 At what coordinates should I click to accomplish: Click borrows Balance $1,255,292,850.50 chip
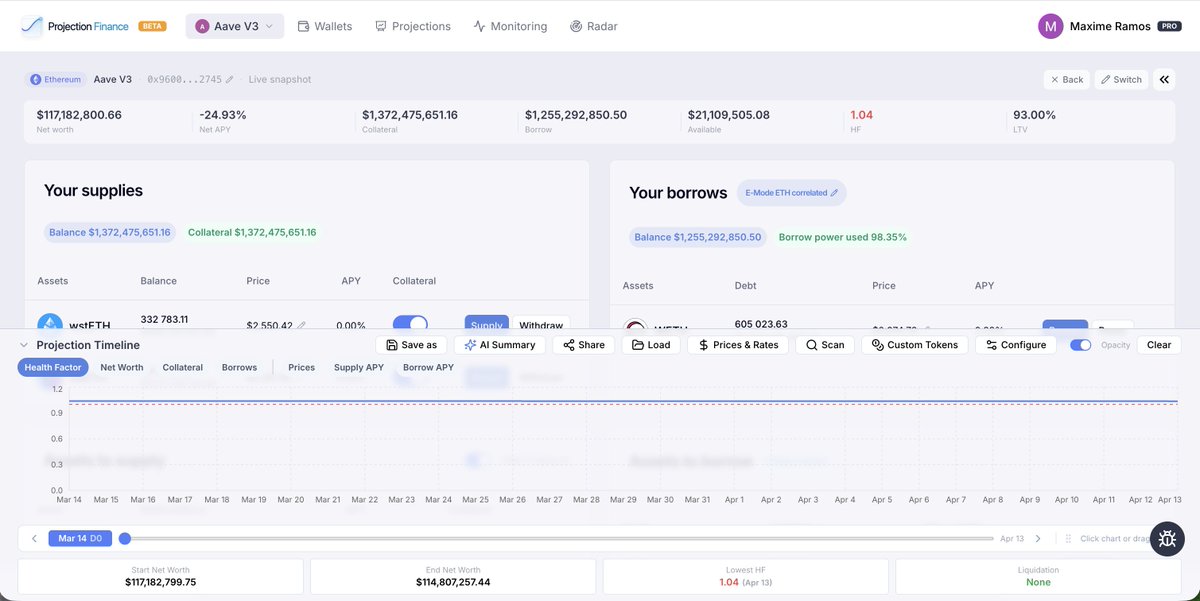point(698,237)
